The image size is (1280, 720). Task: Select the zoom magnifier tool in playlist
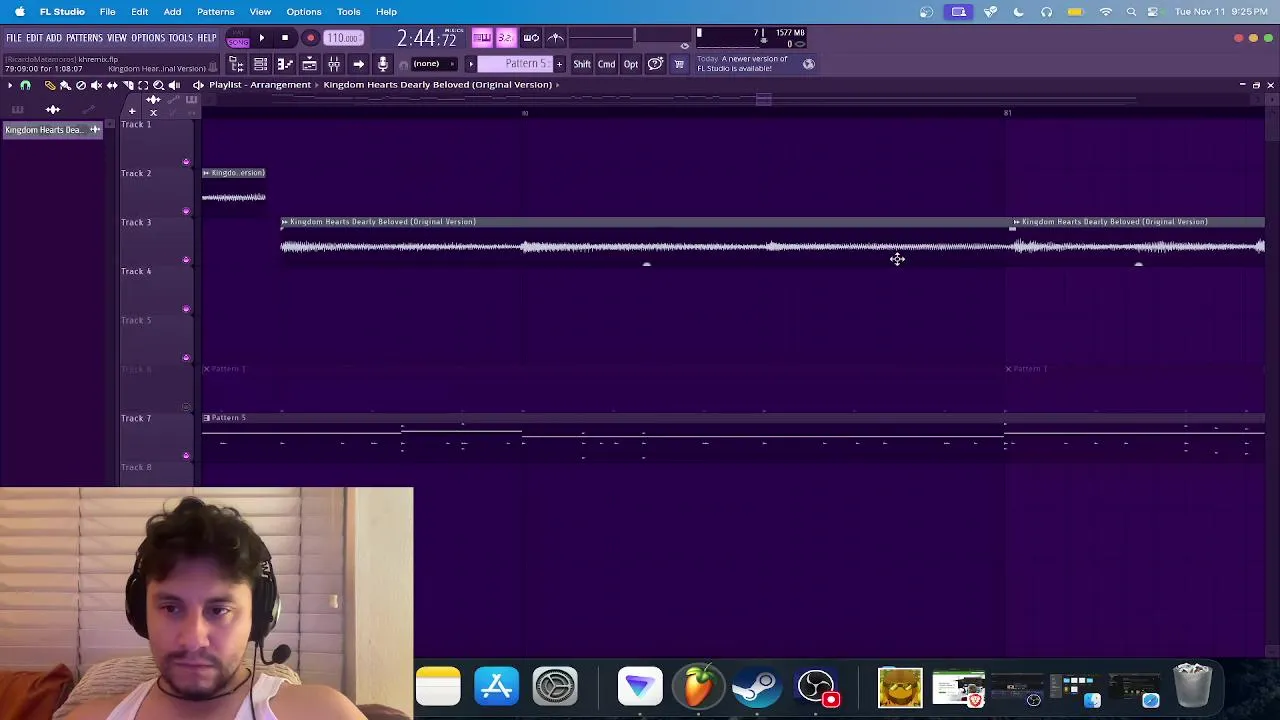pos(158,85)
